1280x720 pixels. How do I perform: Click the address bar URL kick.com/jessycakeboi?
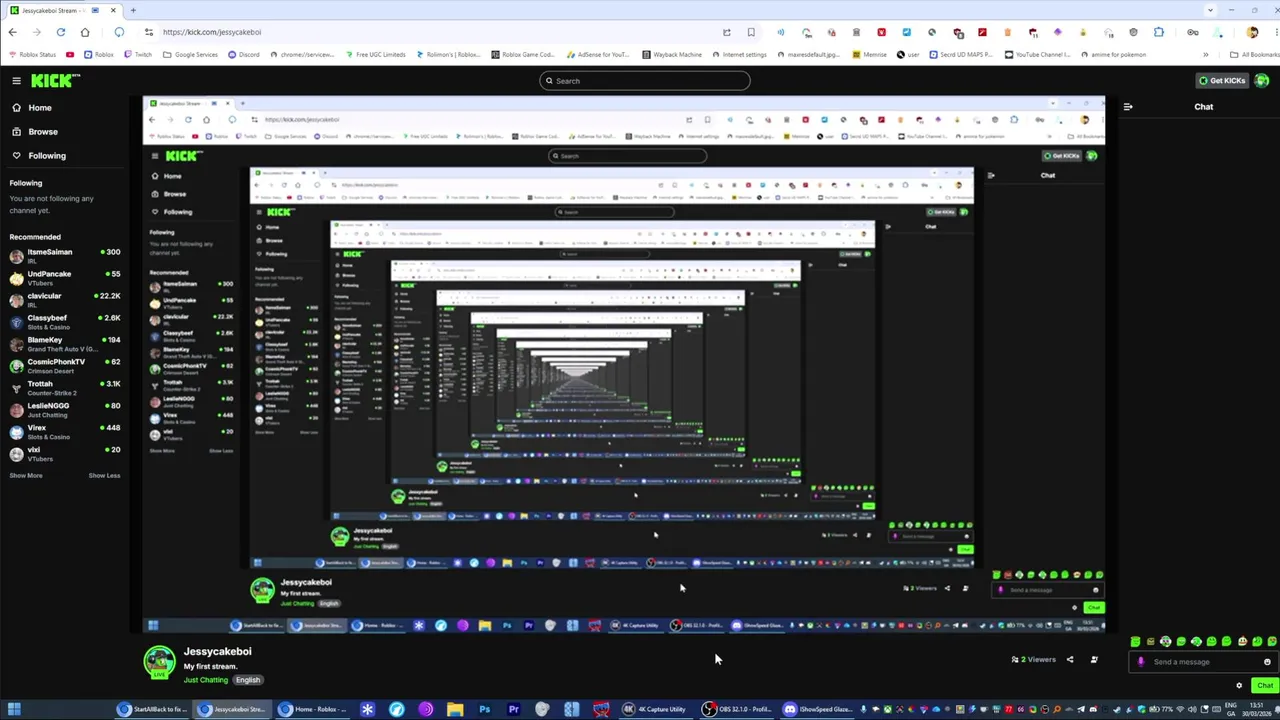click(212, 32)
